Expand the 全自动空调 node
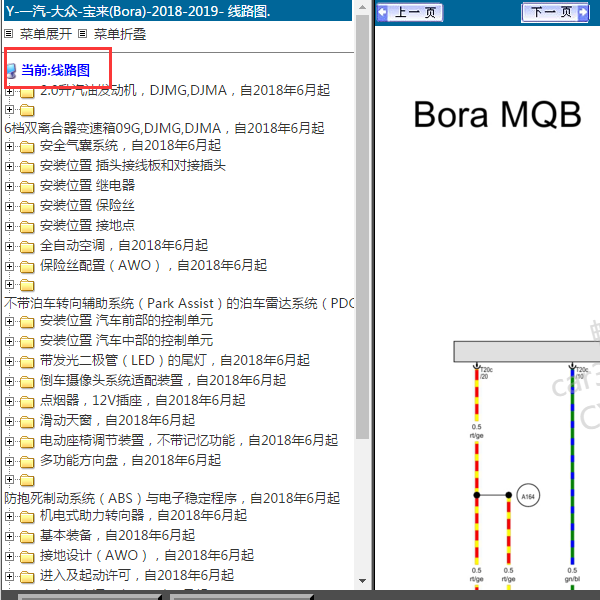The height and width of the screenshot is (600, 600). pos(9,246)
